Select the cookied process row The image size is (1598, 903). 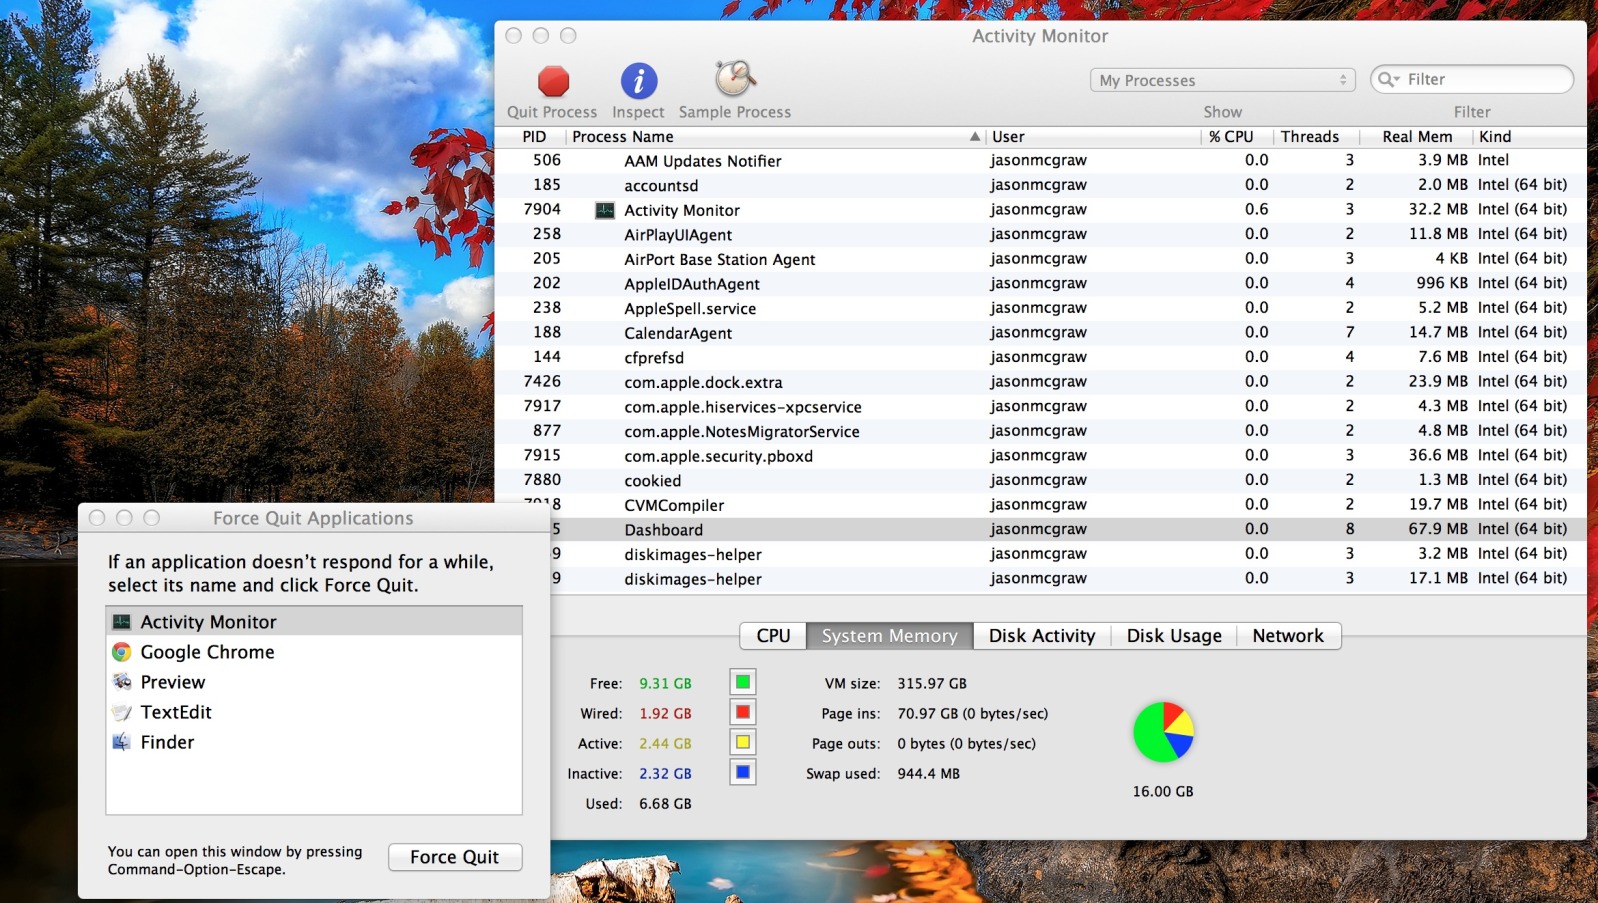point(1040,480)
